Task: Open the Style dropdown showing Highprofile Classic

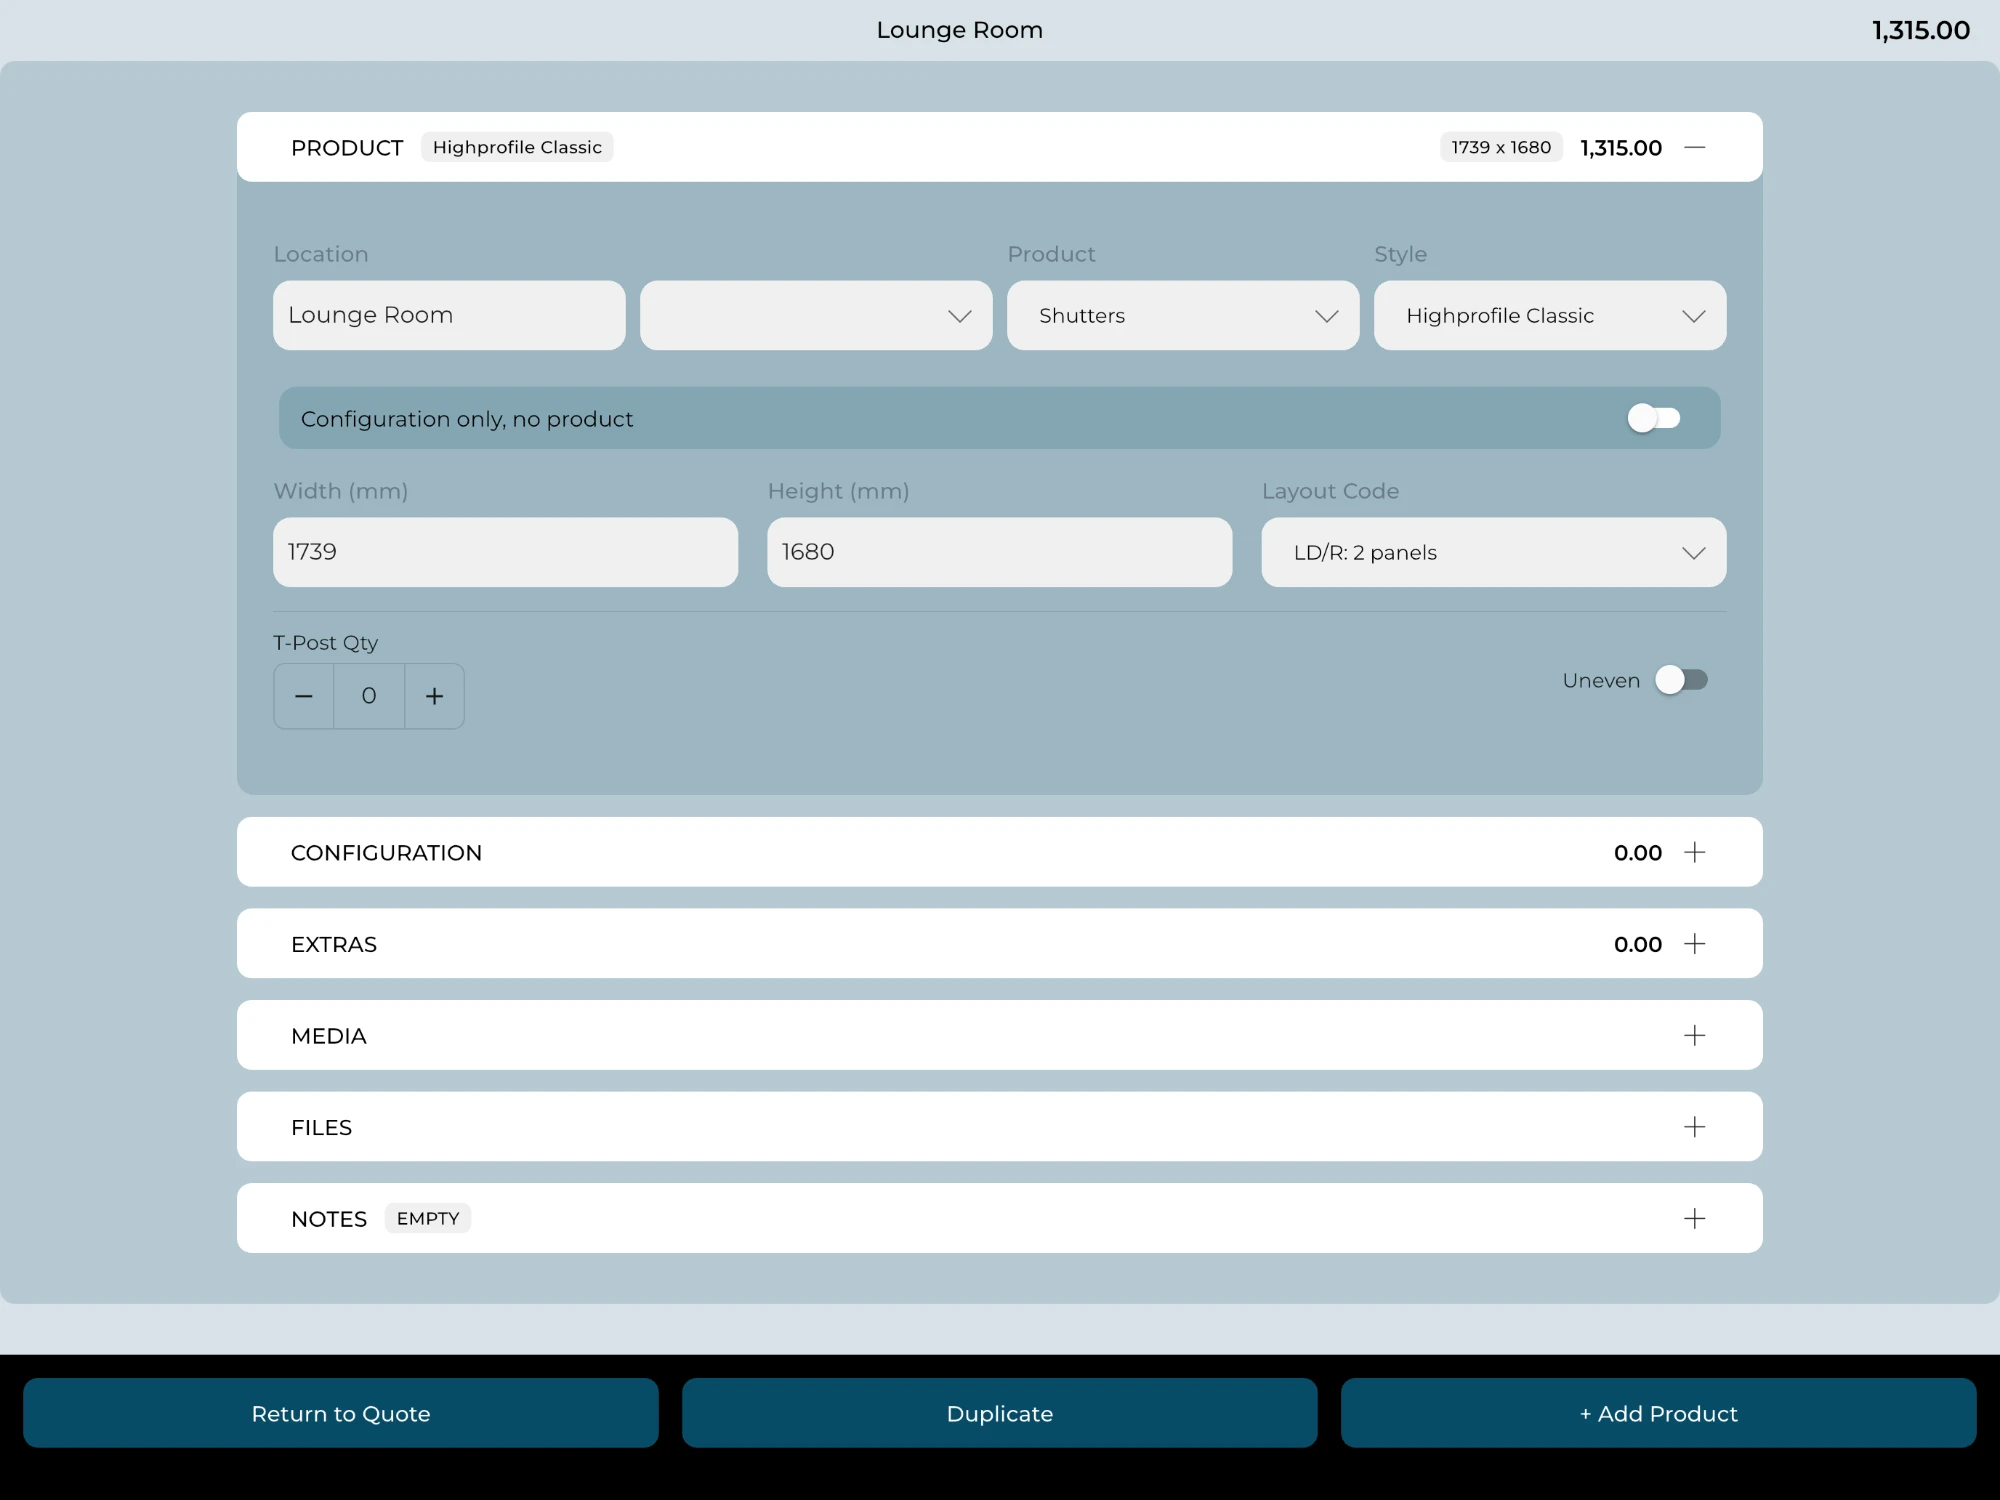Action: [x=1550, y=315]
